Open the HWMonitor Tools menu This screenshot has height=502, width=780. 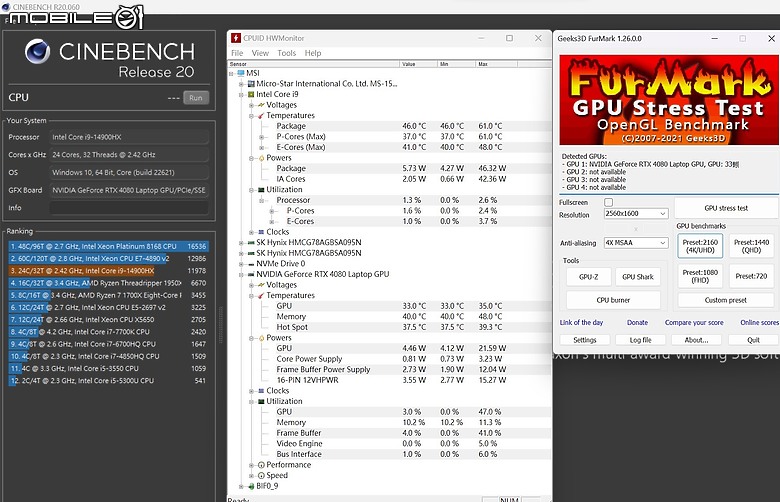287,53
